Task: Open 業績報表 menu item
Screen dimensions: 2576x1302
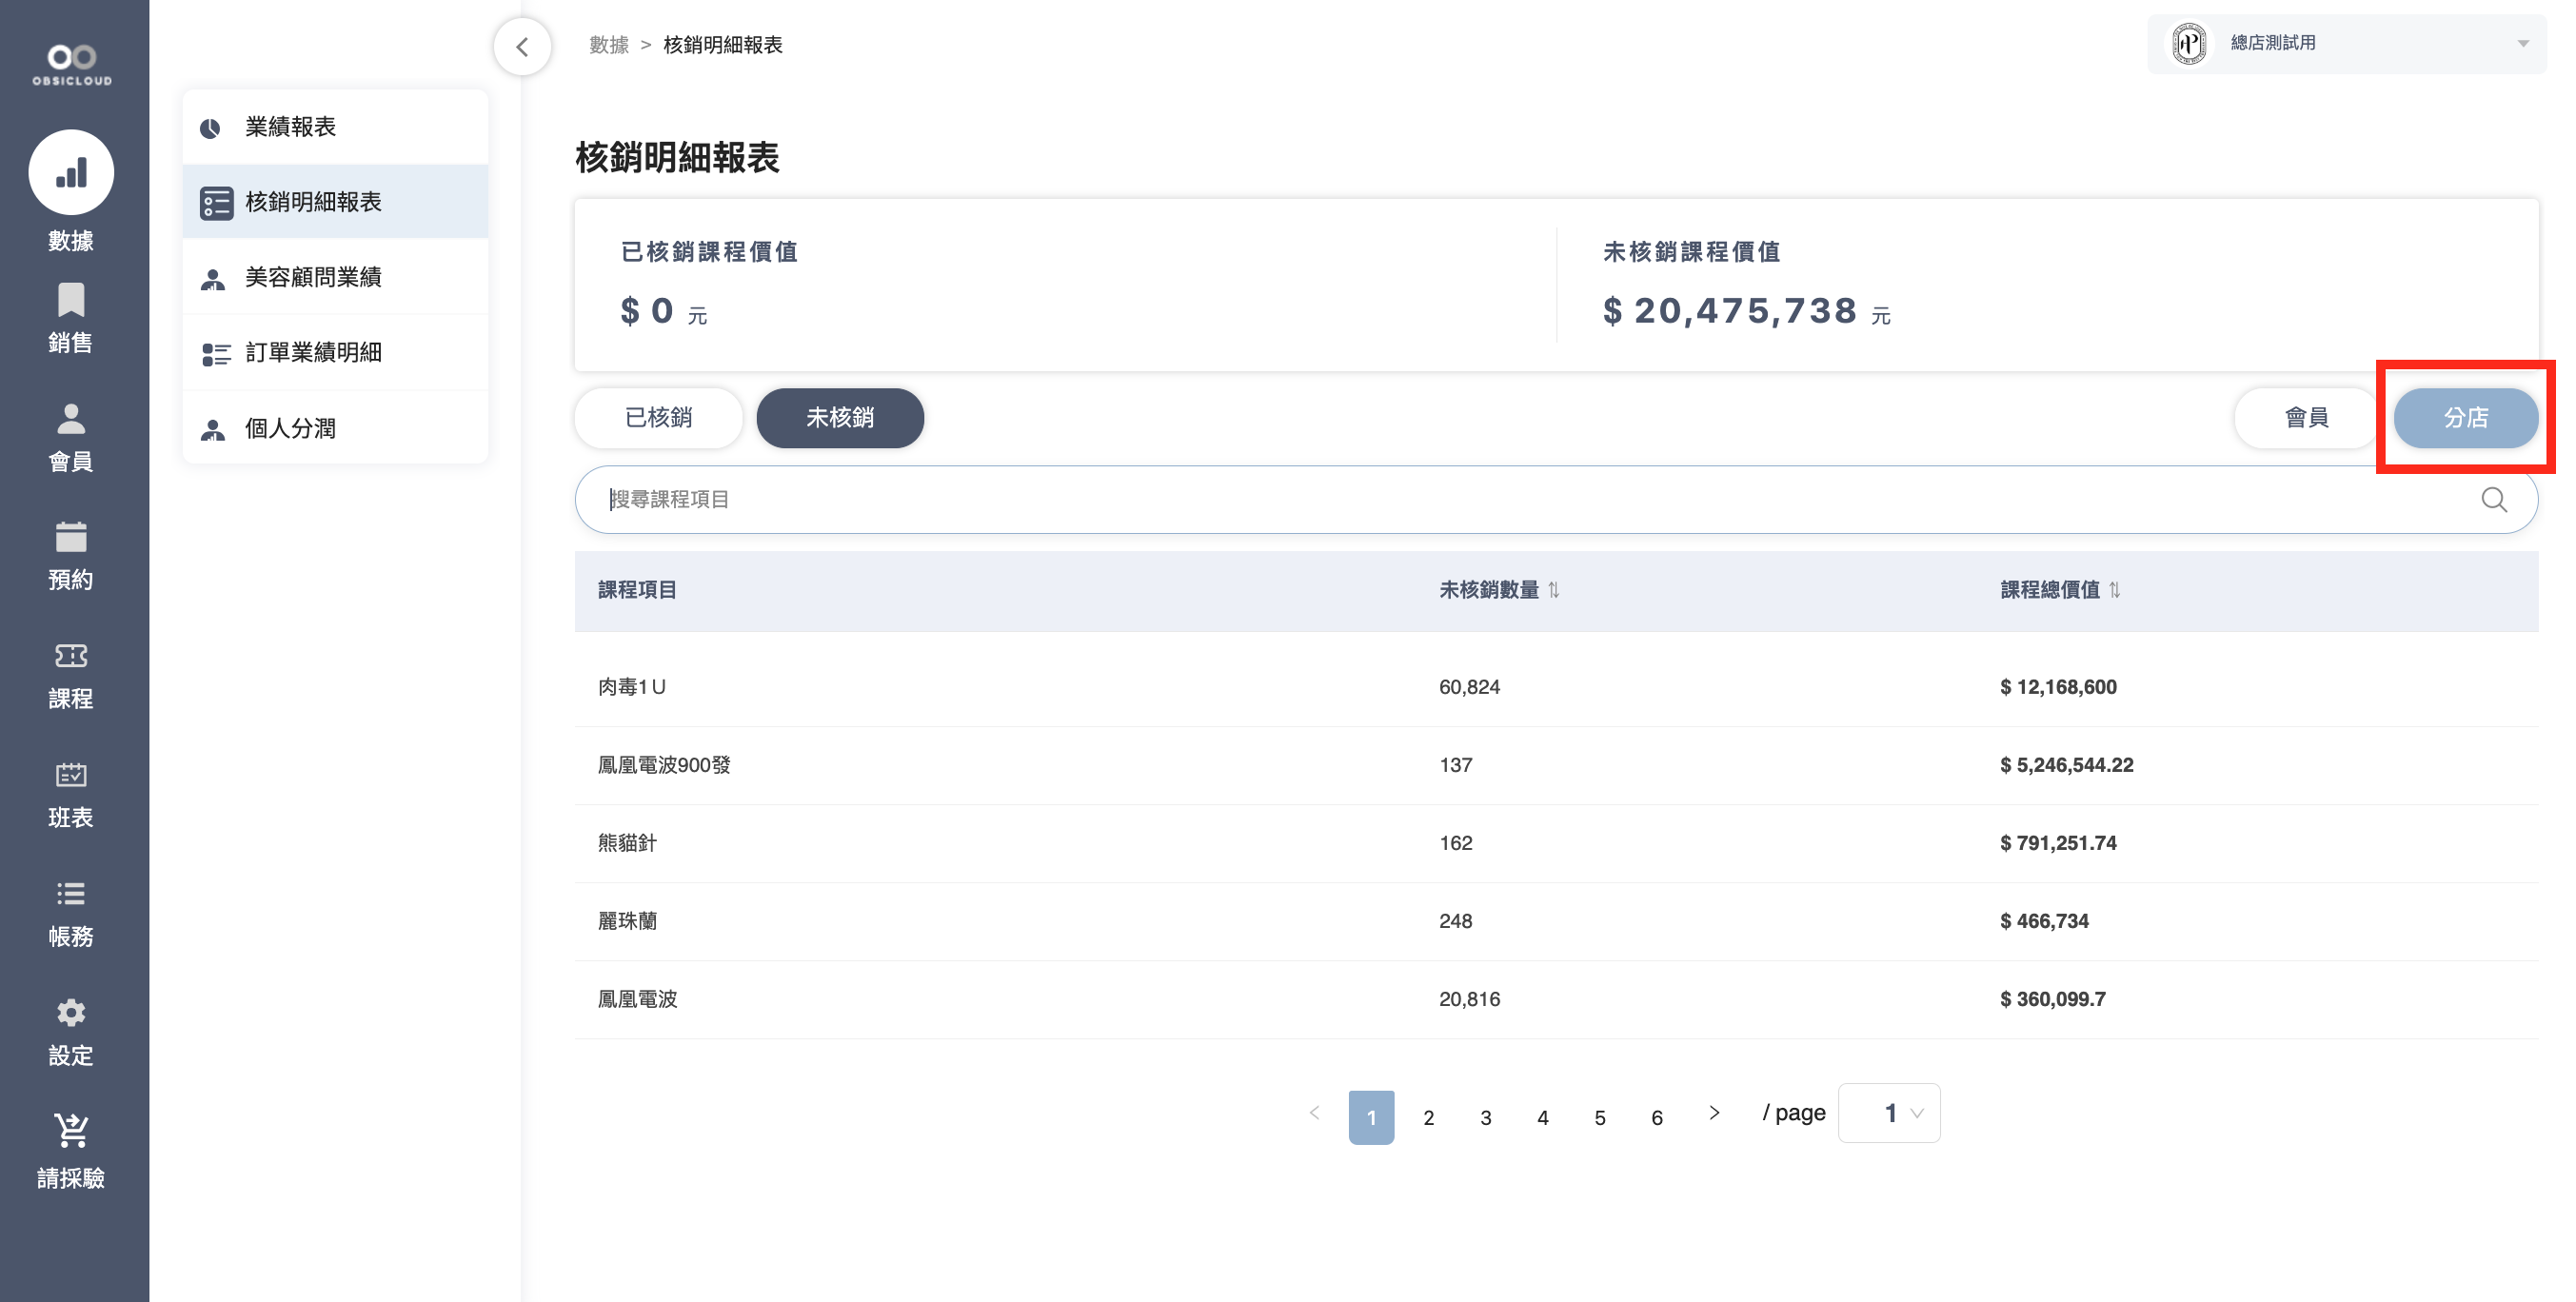Action: [290, 127]
